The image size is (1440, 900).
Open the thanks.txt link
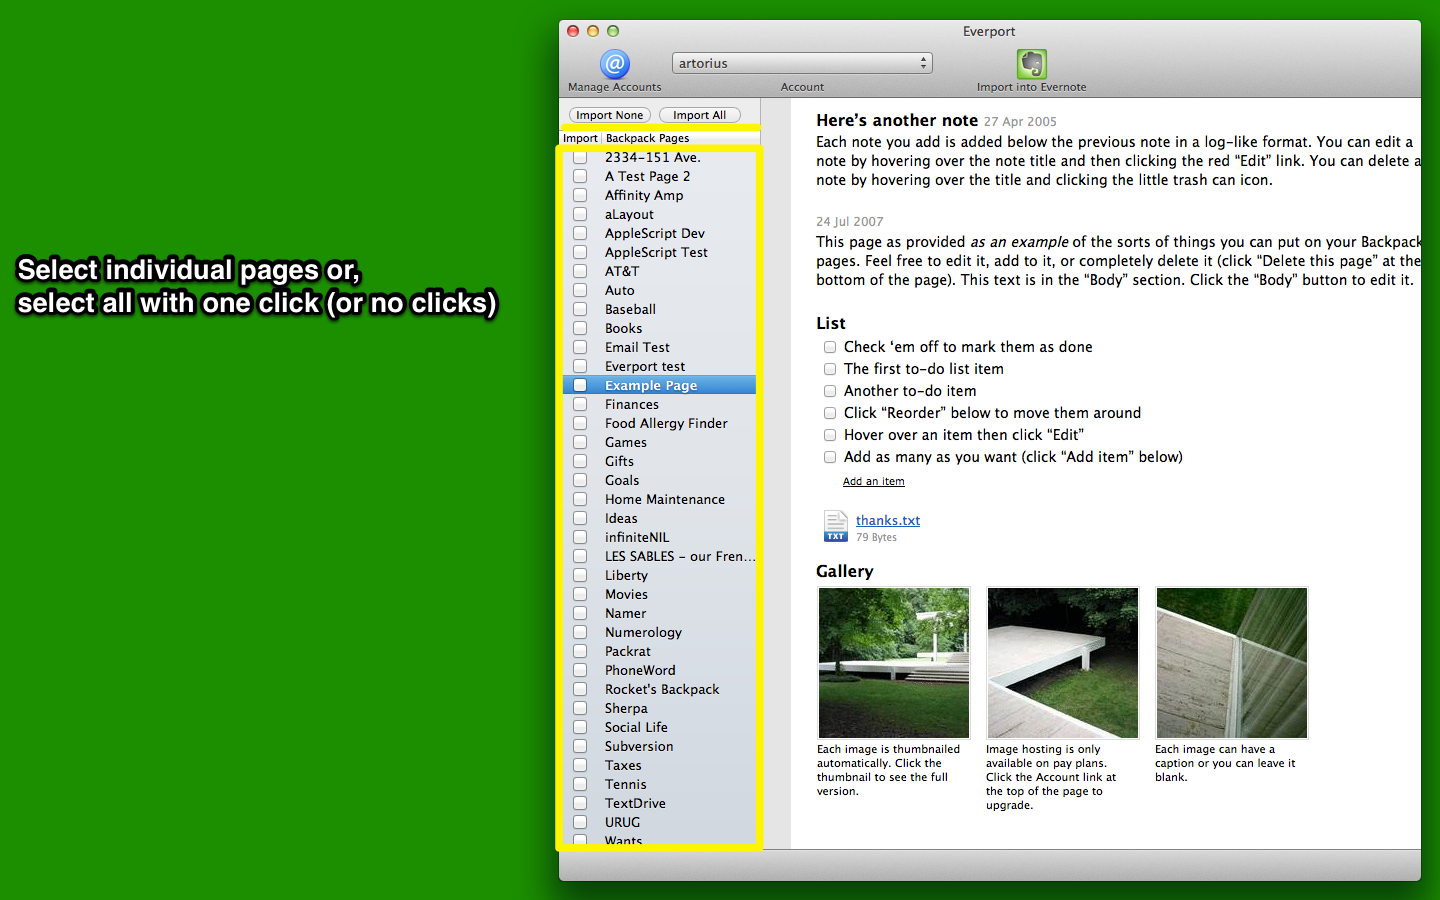[888, 520]
